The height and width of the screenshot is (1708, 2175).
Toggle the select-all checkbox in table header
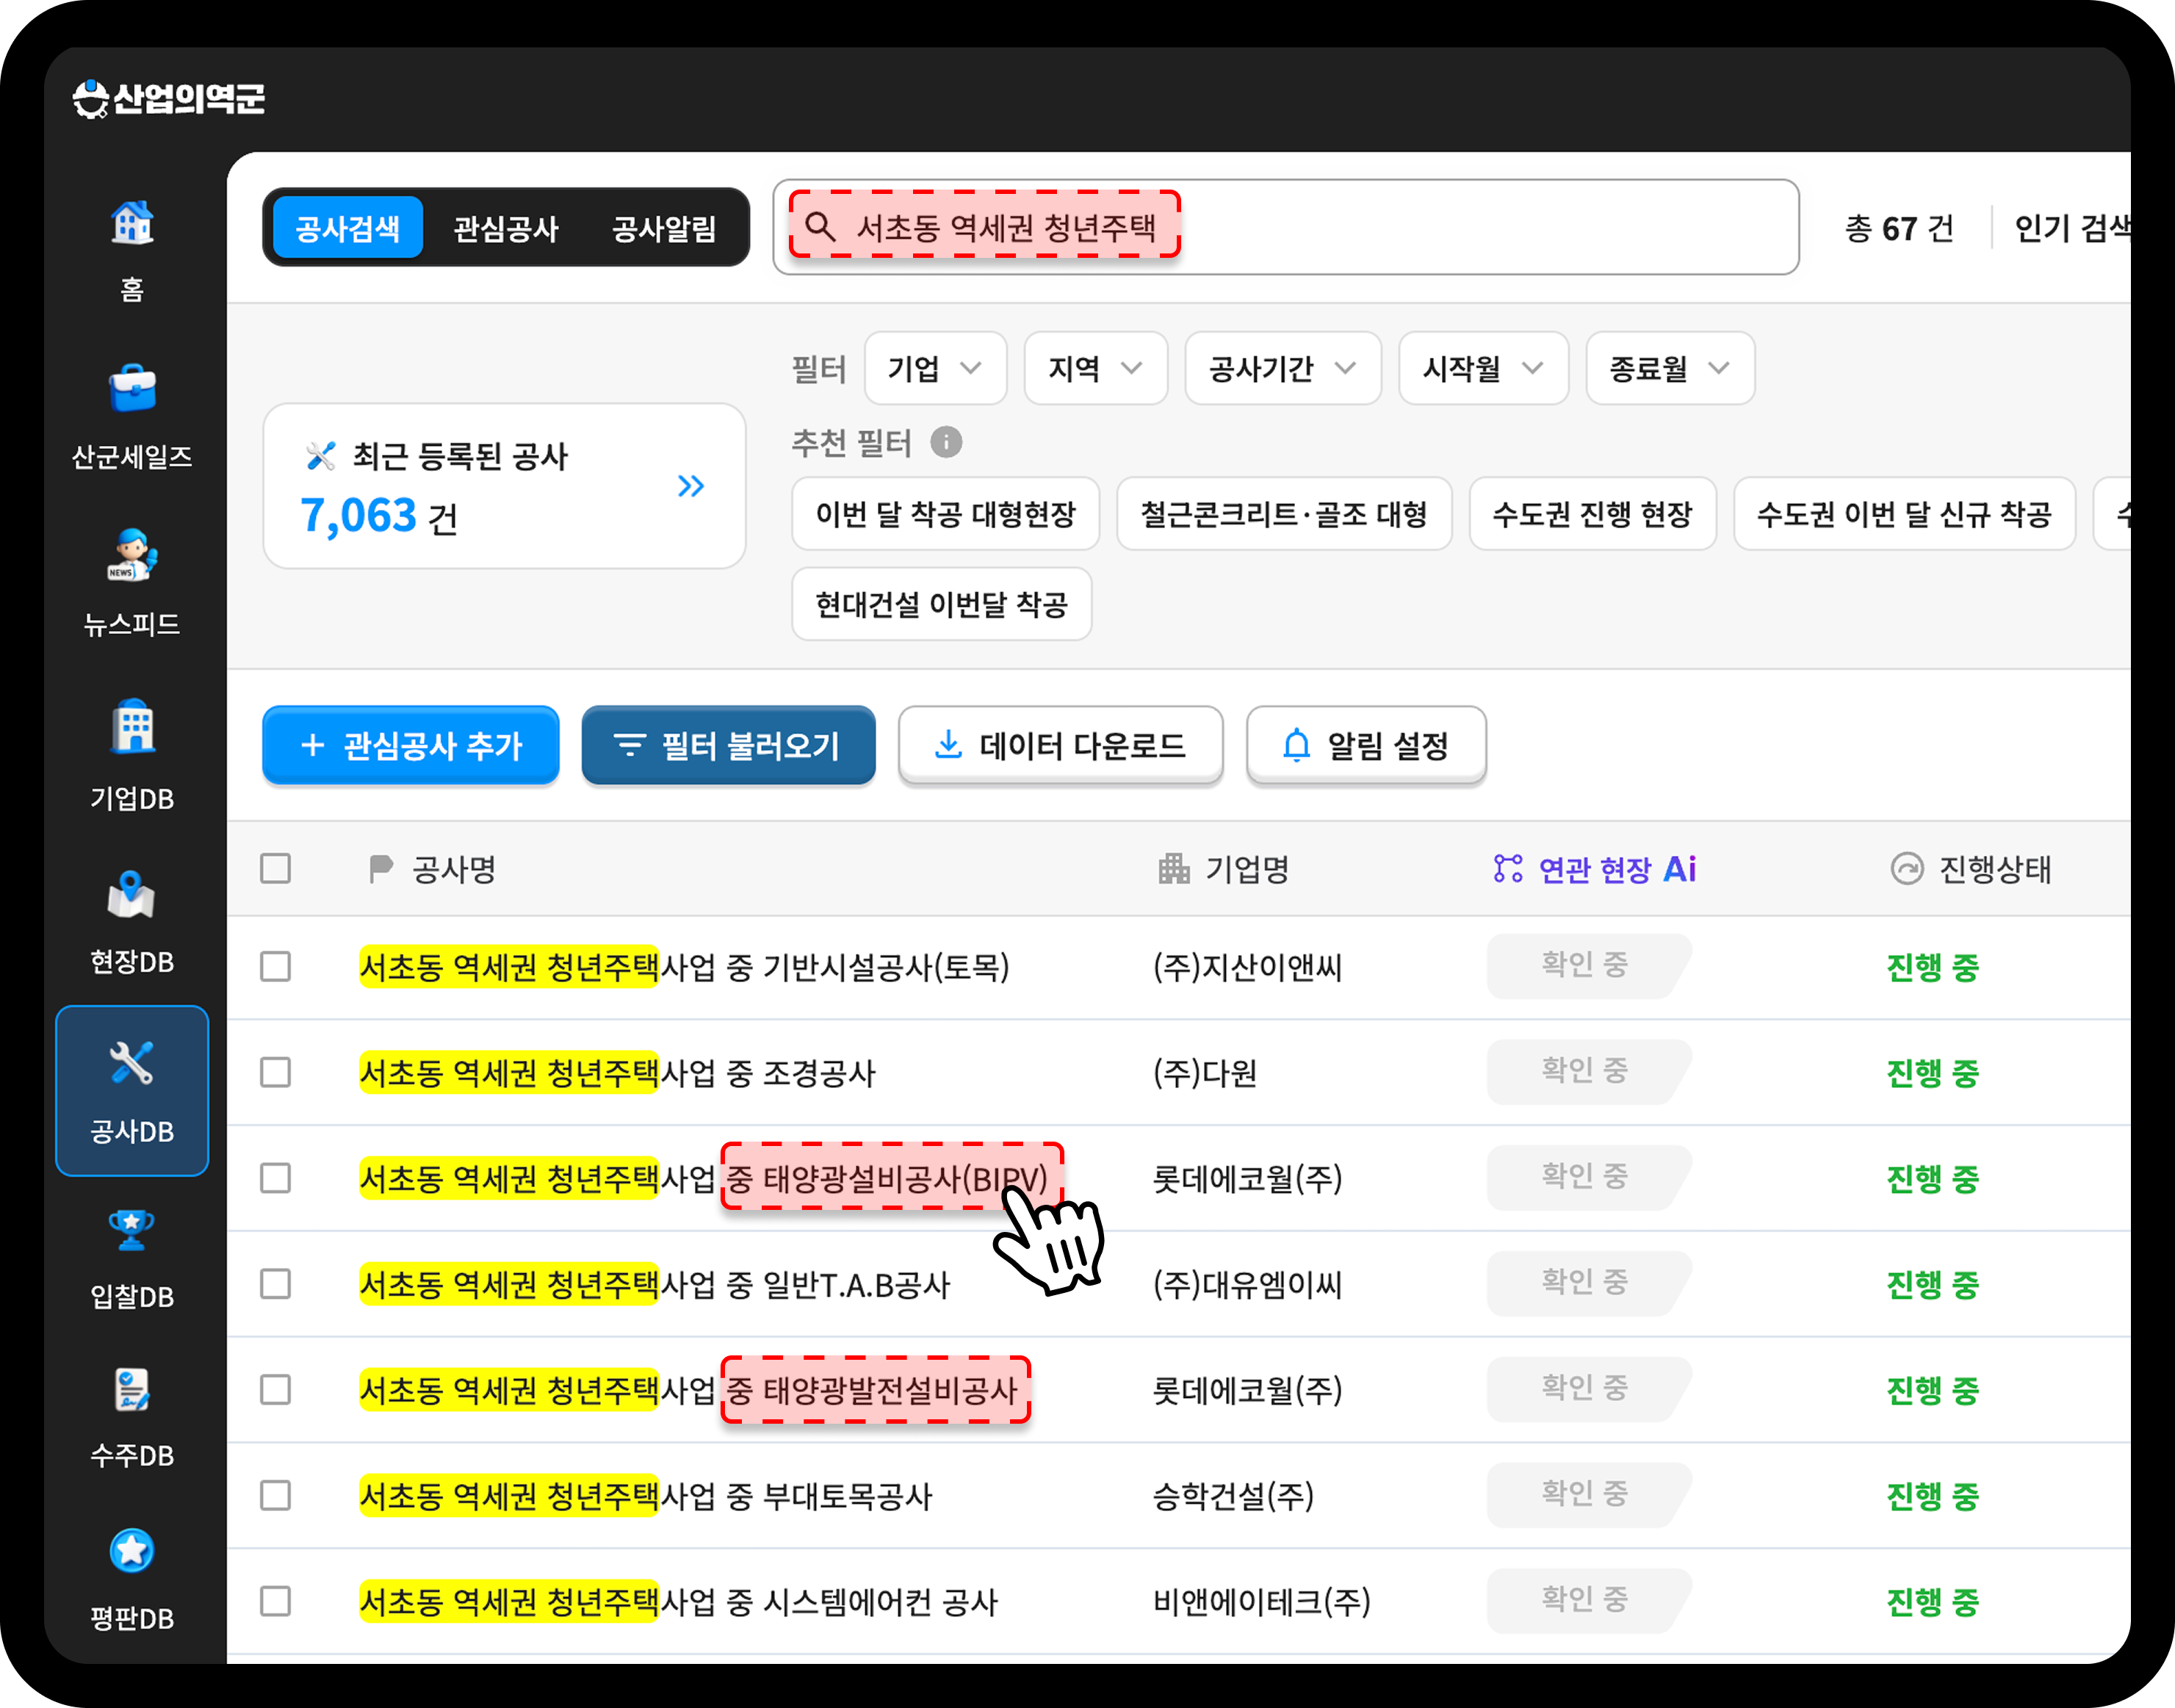[x=275, y=868]
